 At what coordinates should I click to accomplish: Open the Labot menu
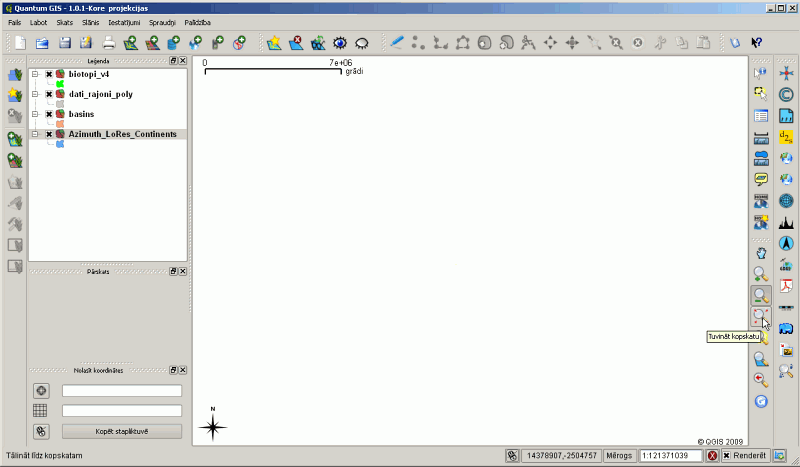[38, 22]
